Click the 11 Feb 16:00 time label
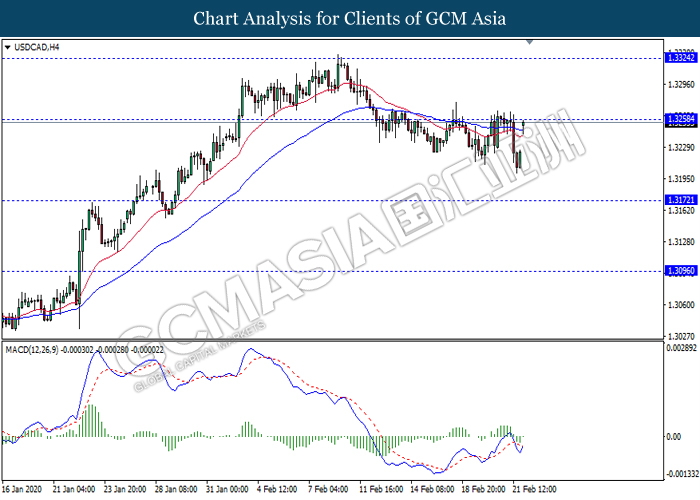The height and width of the screenshot is (500, 700). 381,489
